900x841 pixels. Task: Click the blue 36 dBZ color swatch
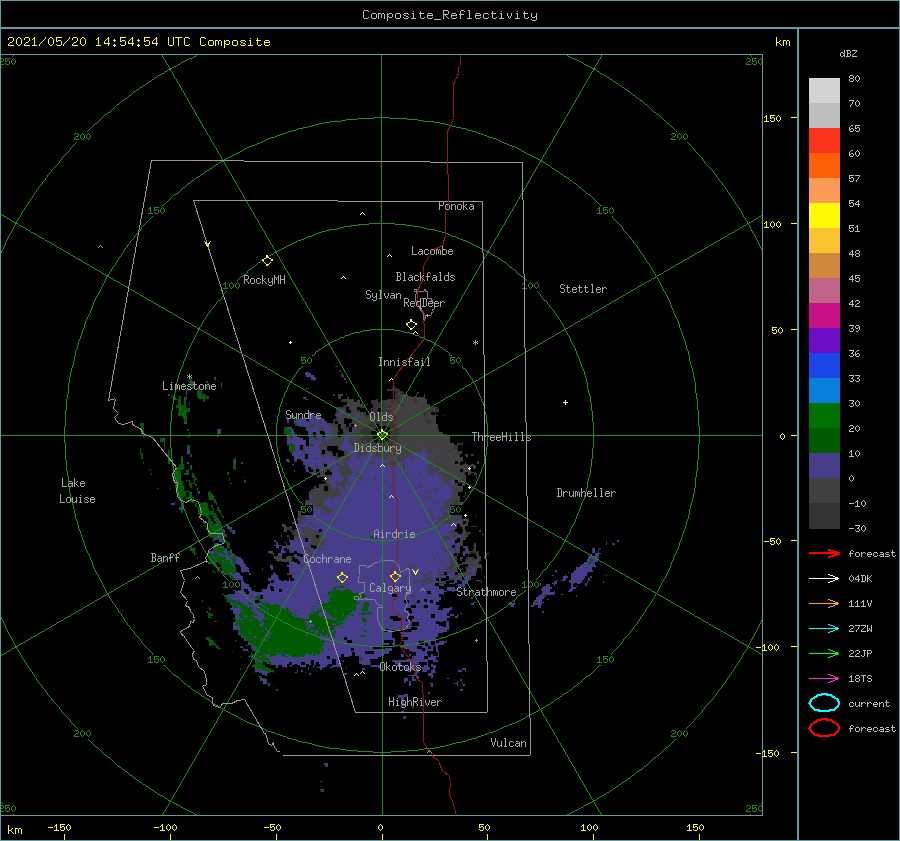pos(824,366)
